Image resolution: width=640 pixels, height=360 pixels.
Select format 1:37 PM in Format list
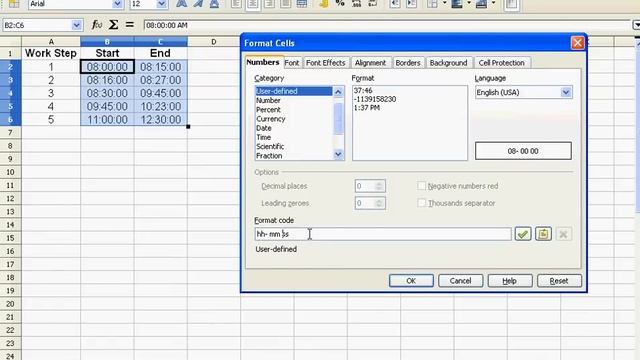tap(367, 108)
